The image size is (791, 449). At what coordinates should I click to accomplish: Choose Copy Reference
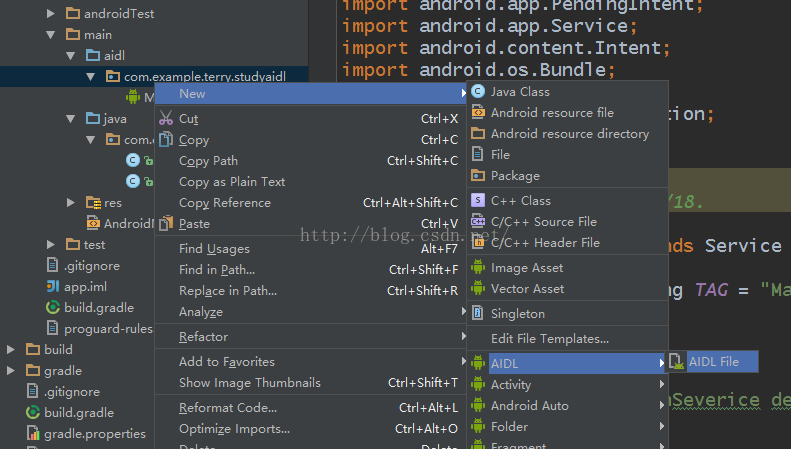click(311, 202)
